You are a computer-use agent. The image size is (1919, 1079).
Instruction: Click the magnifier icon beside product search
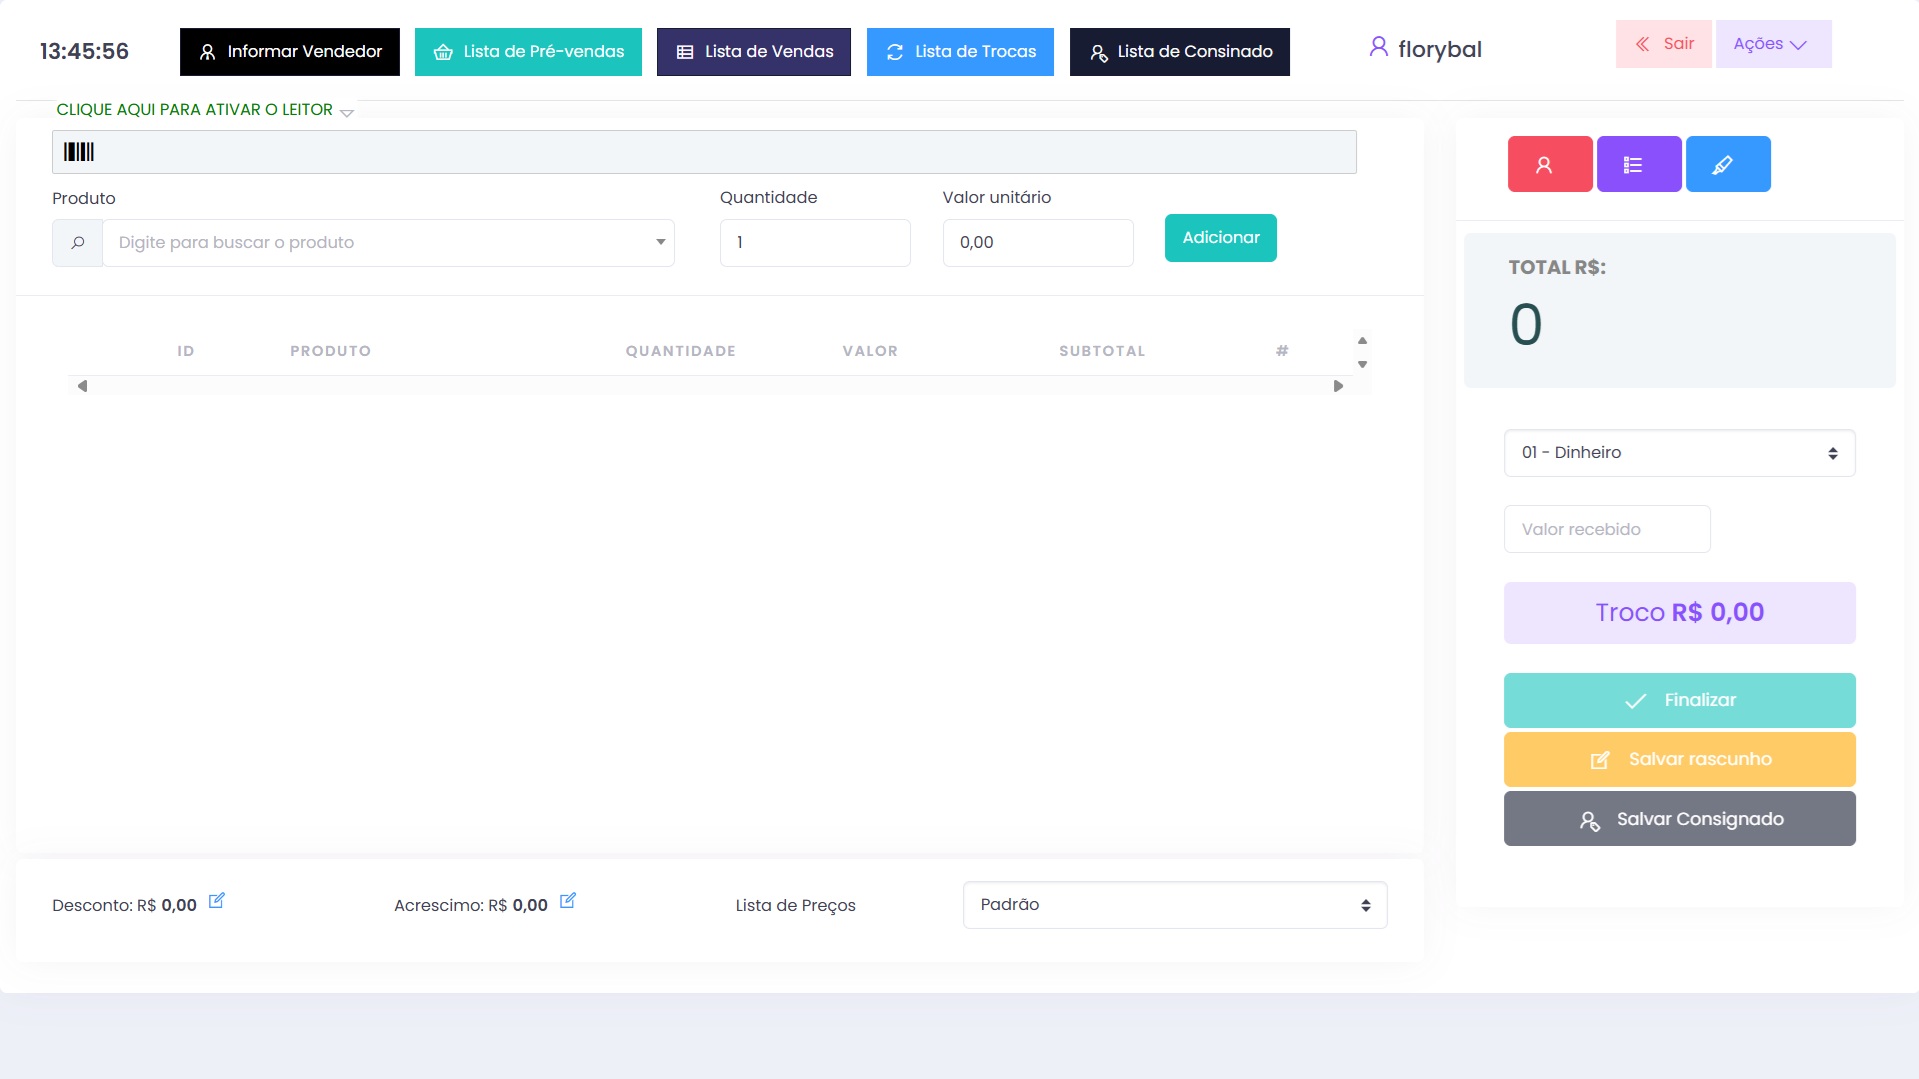coord(78,243)
